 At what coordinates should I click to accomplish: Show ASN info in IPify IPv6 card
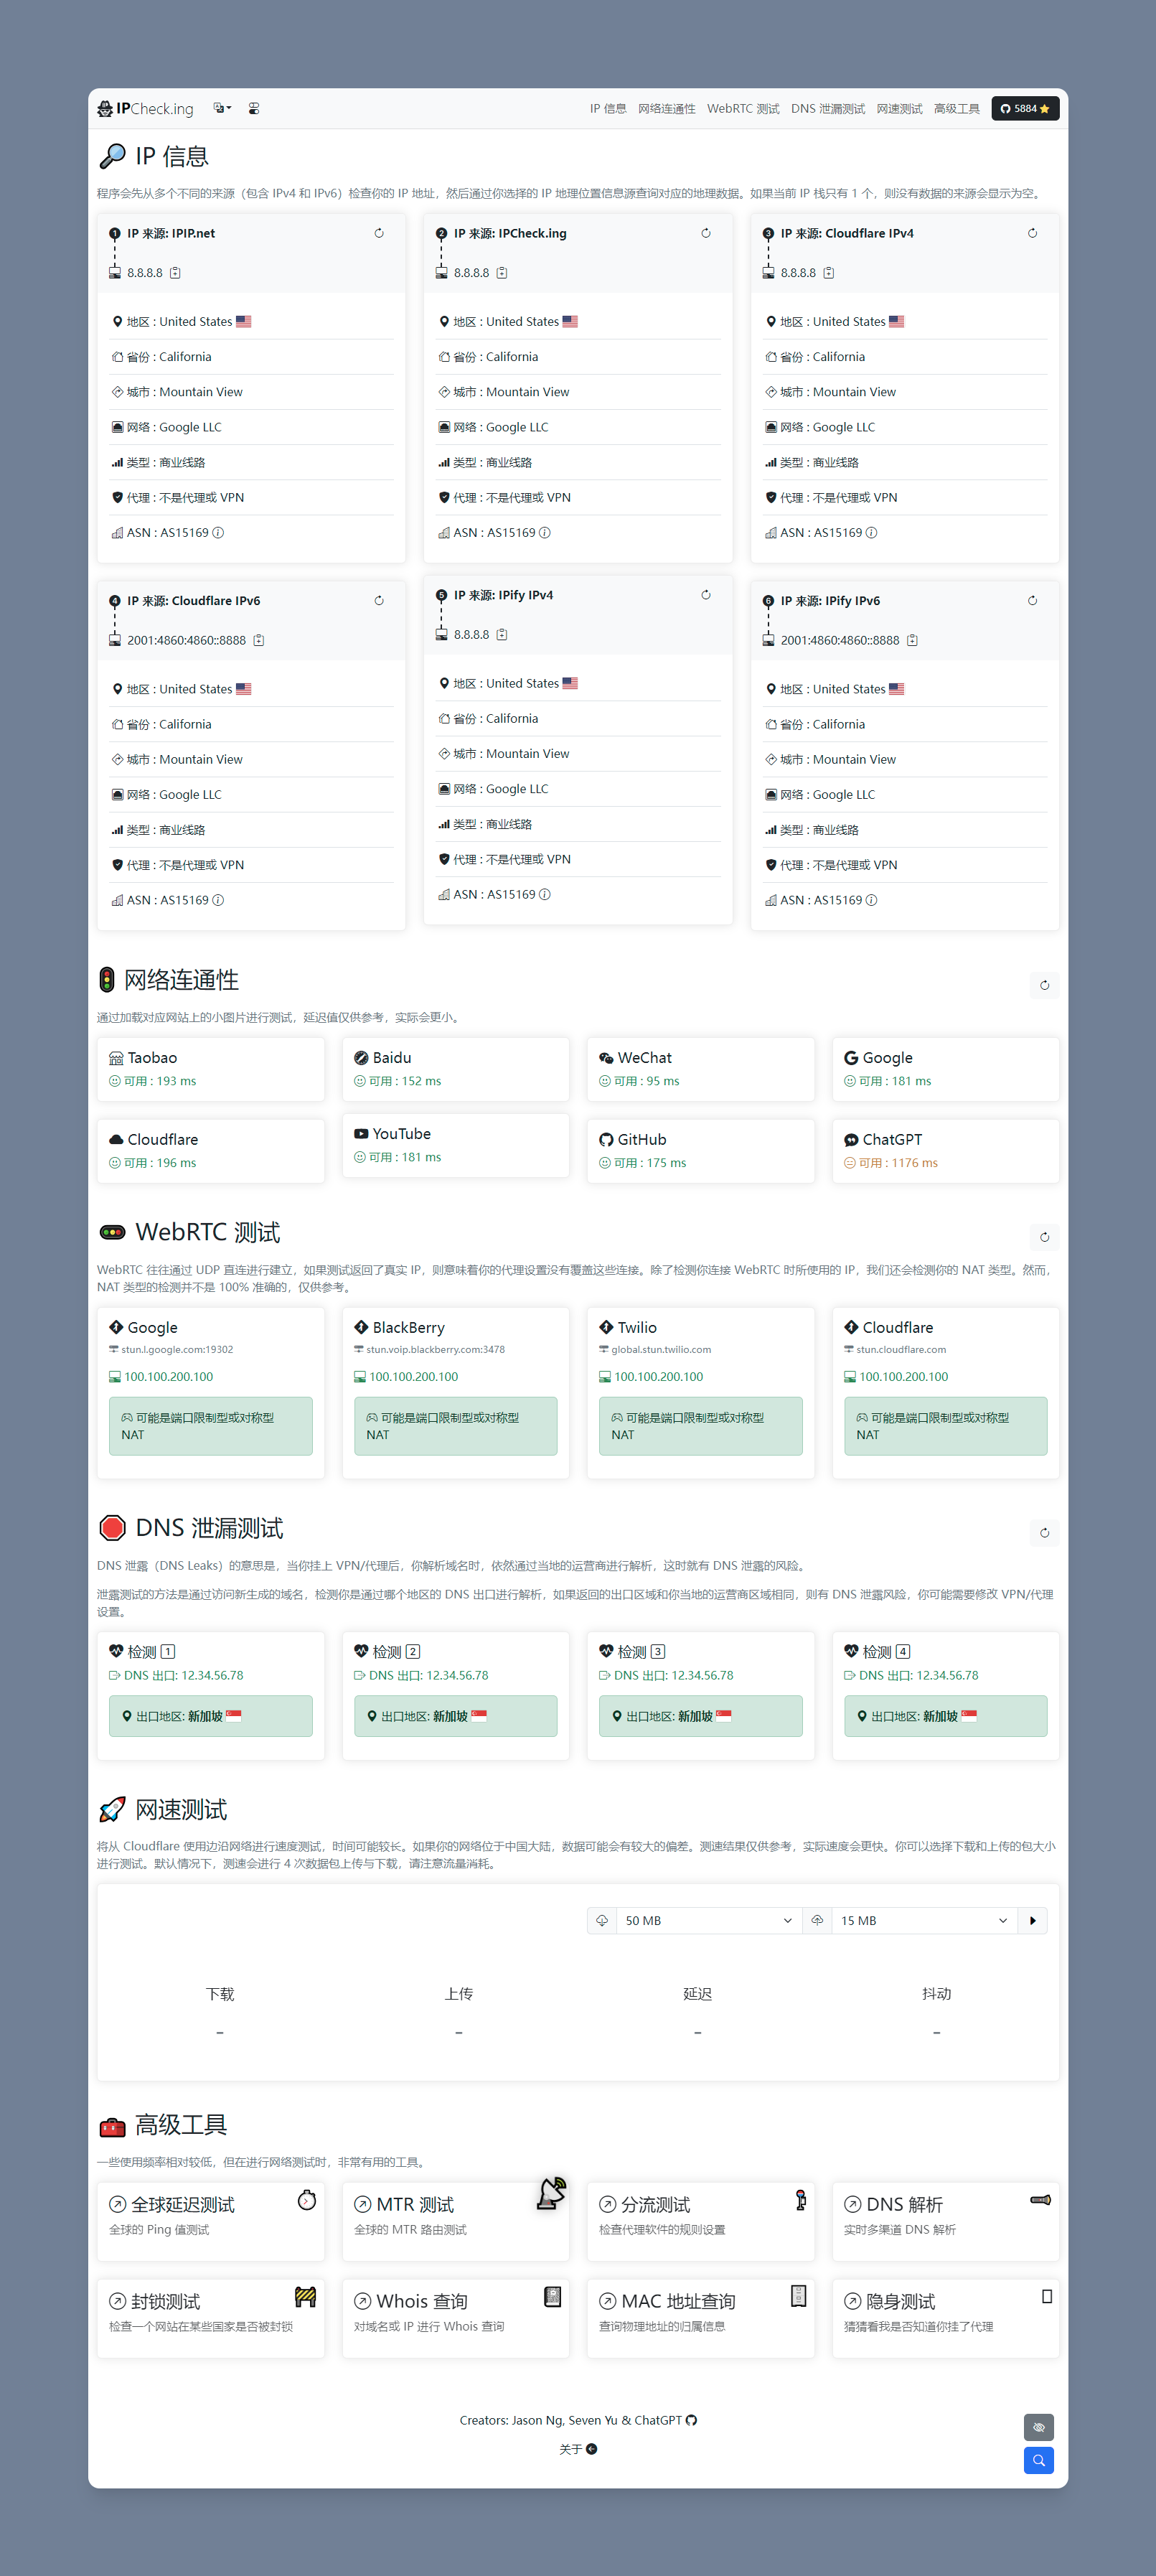(871, 900)
